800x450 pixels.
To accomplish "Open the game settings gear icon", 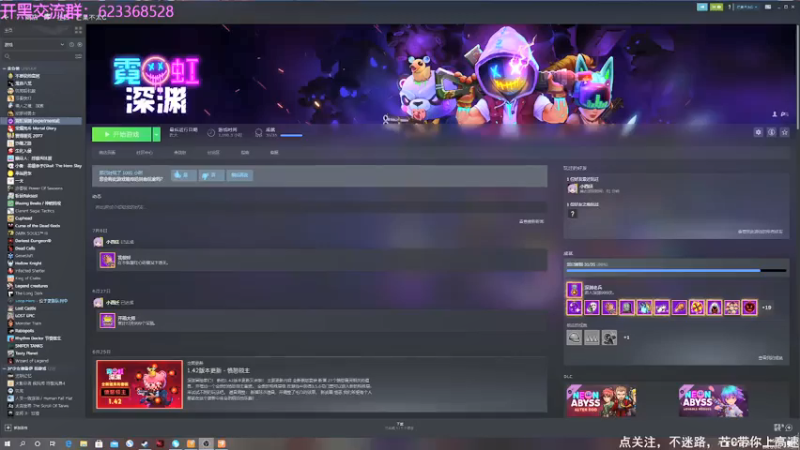I will click(x=758, y=133).
